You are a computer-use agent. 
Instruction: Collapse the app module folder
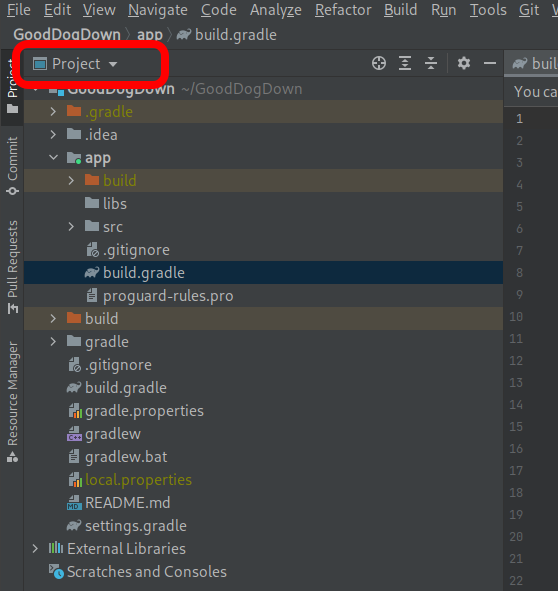click(x=53, y=158)
